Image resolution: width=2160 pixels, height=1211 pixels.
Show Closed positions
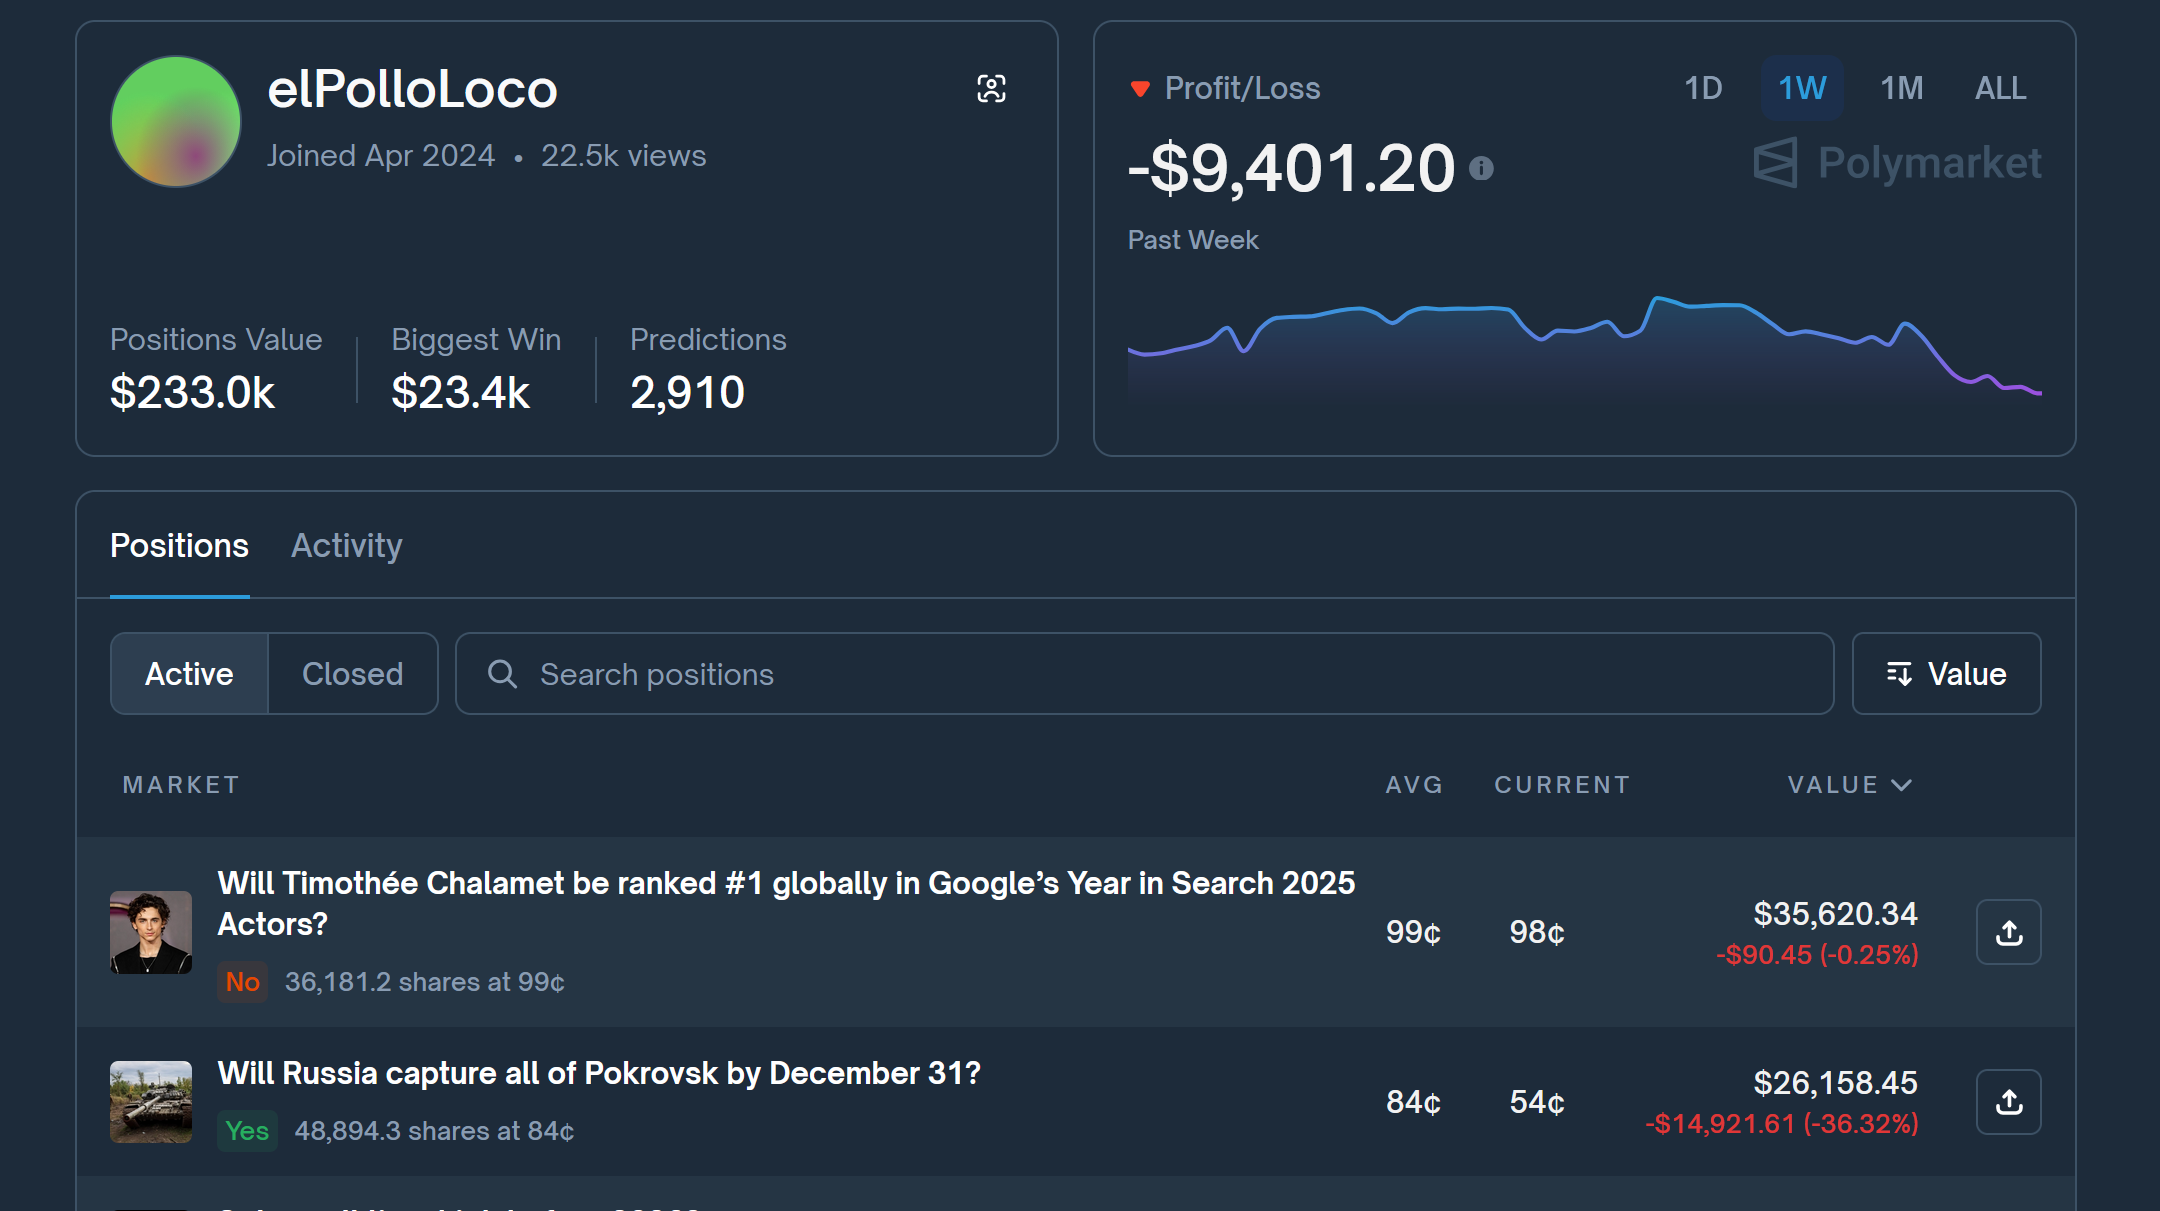[x=352, y=674]
